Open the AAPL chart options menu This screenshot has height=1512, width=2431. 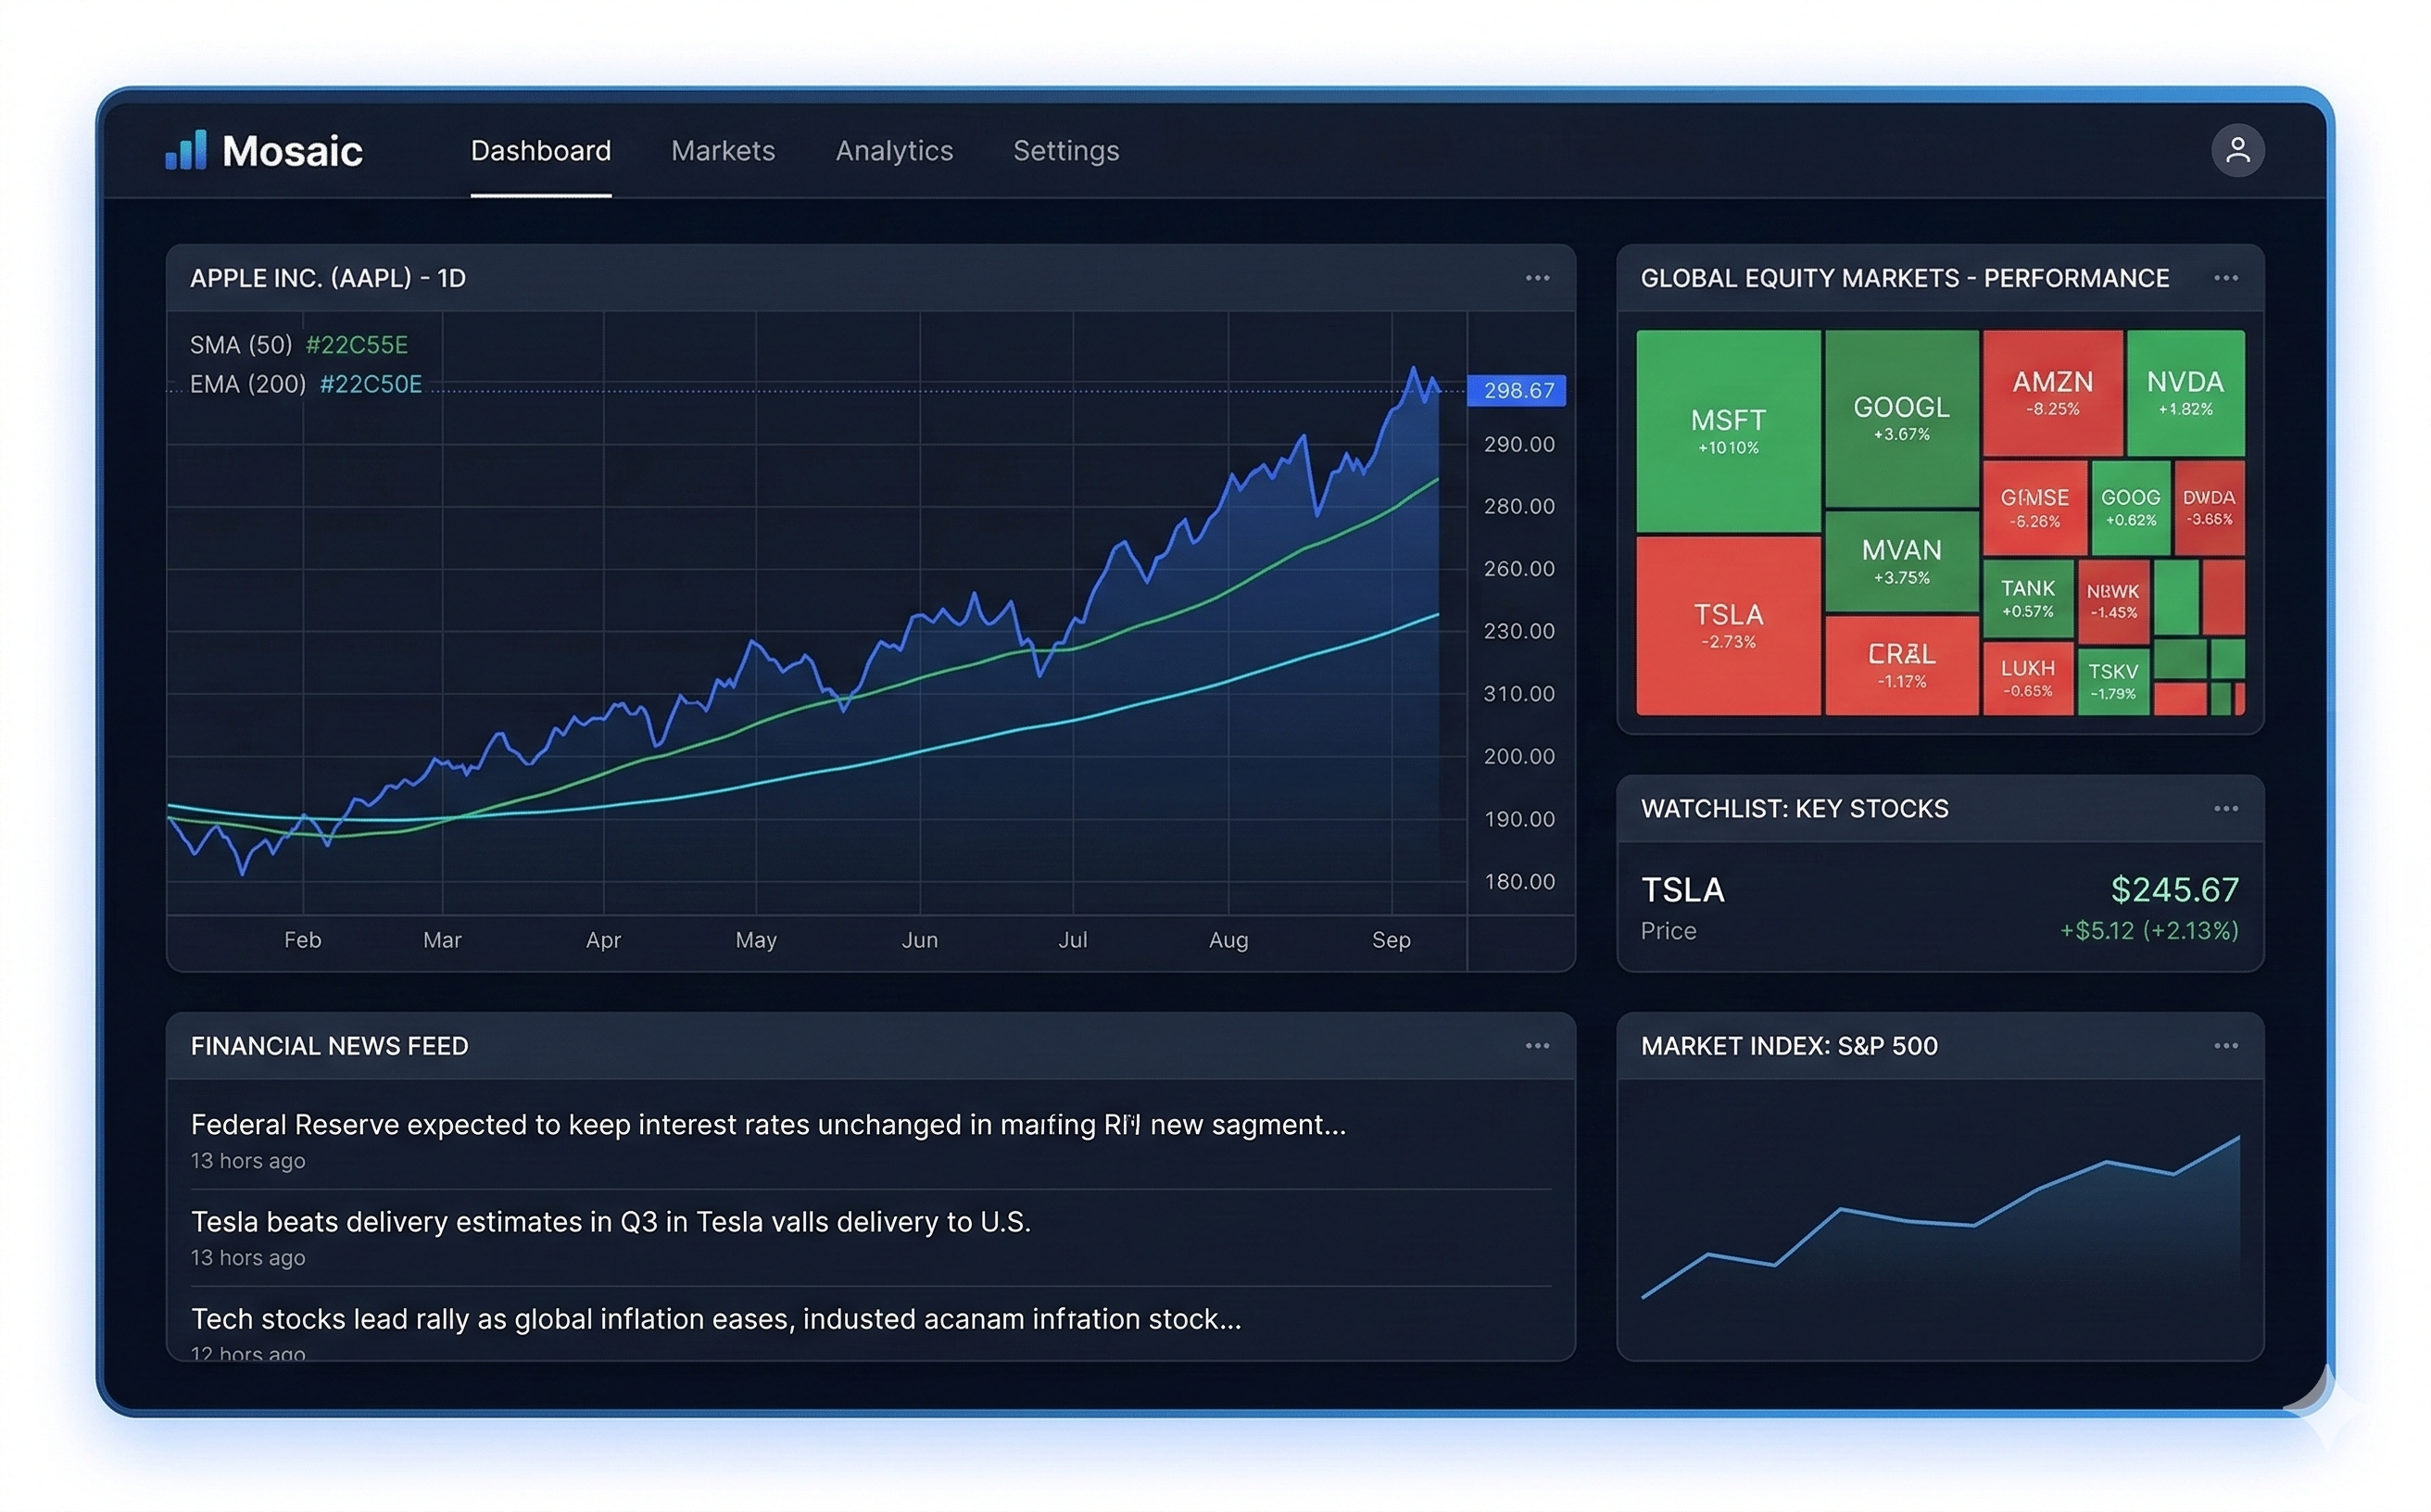(x=1537, y=278)
